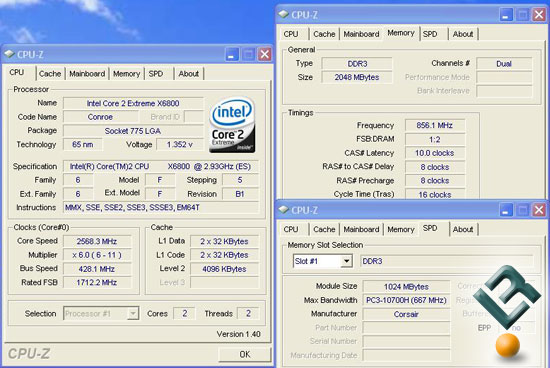Select CPU tab in the Memory window
The image size is (550, 368).
[291, 34]
